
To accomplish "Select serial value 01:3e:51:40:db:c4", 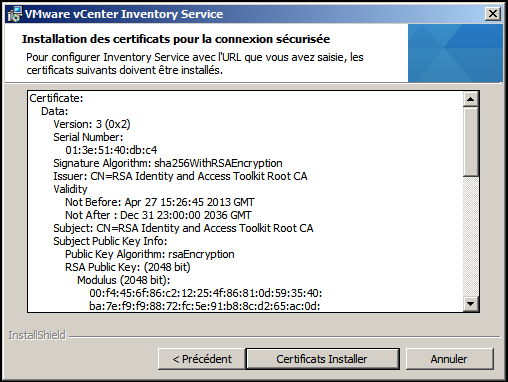I will coord(111,150).
